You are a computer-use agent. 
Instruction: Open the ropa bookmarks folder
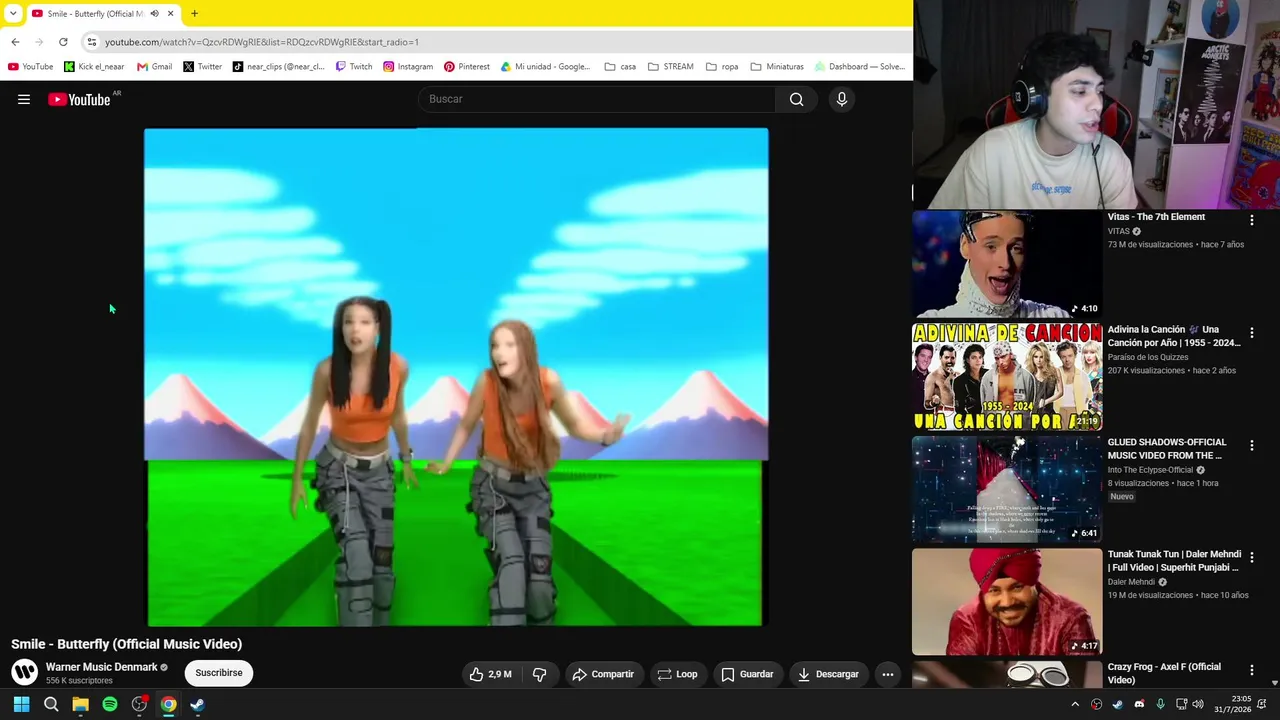point(722,67)
